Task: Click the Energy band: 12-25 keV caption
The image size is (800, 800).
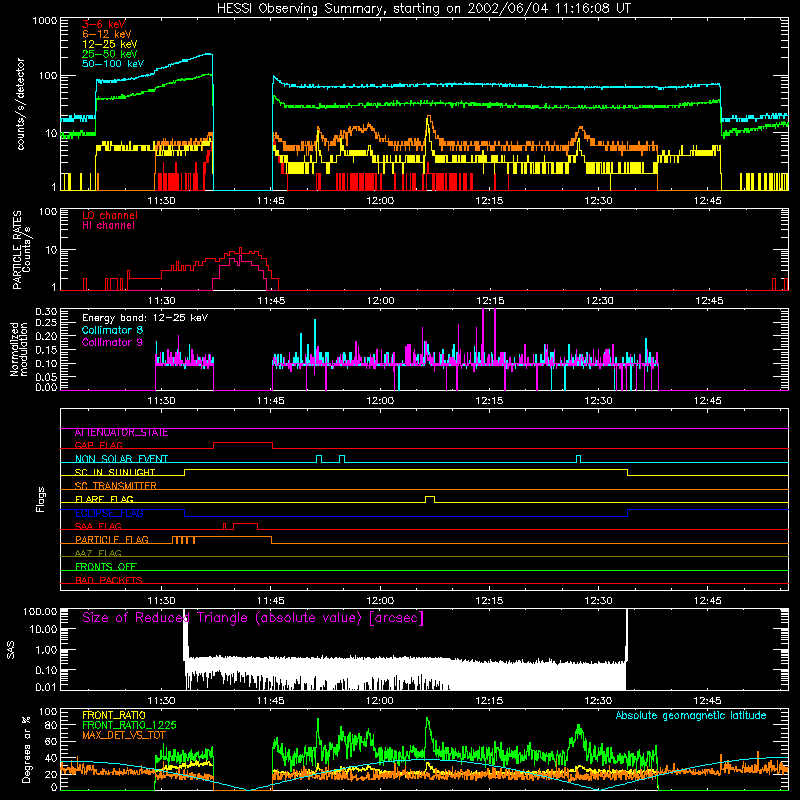Action: (x=145, y=318)
